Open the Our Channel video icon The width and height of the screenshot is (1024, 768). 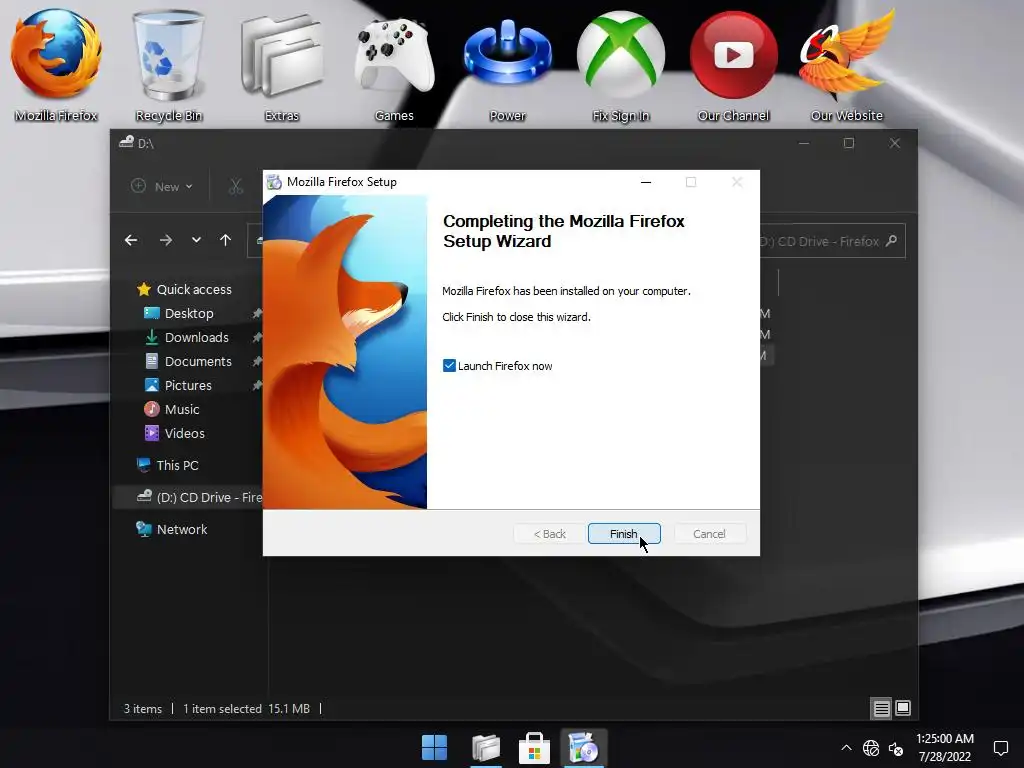point(733,65)
